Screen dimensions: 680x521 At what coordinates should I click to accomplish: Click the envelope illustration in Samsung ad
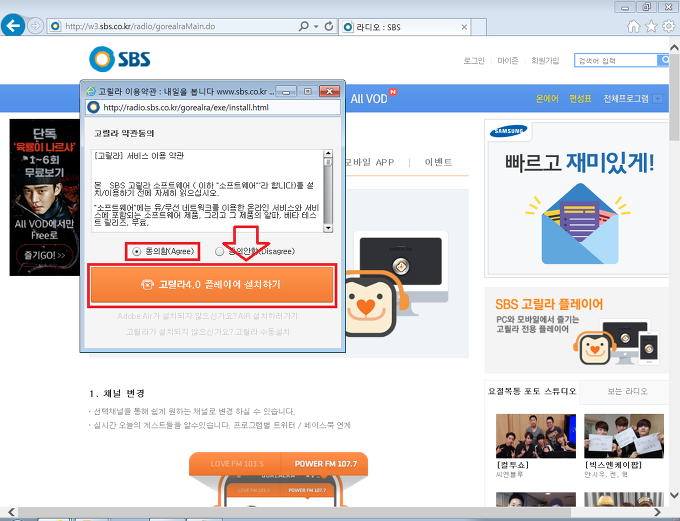pyautogui.click(x=579, y=224)
